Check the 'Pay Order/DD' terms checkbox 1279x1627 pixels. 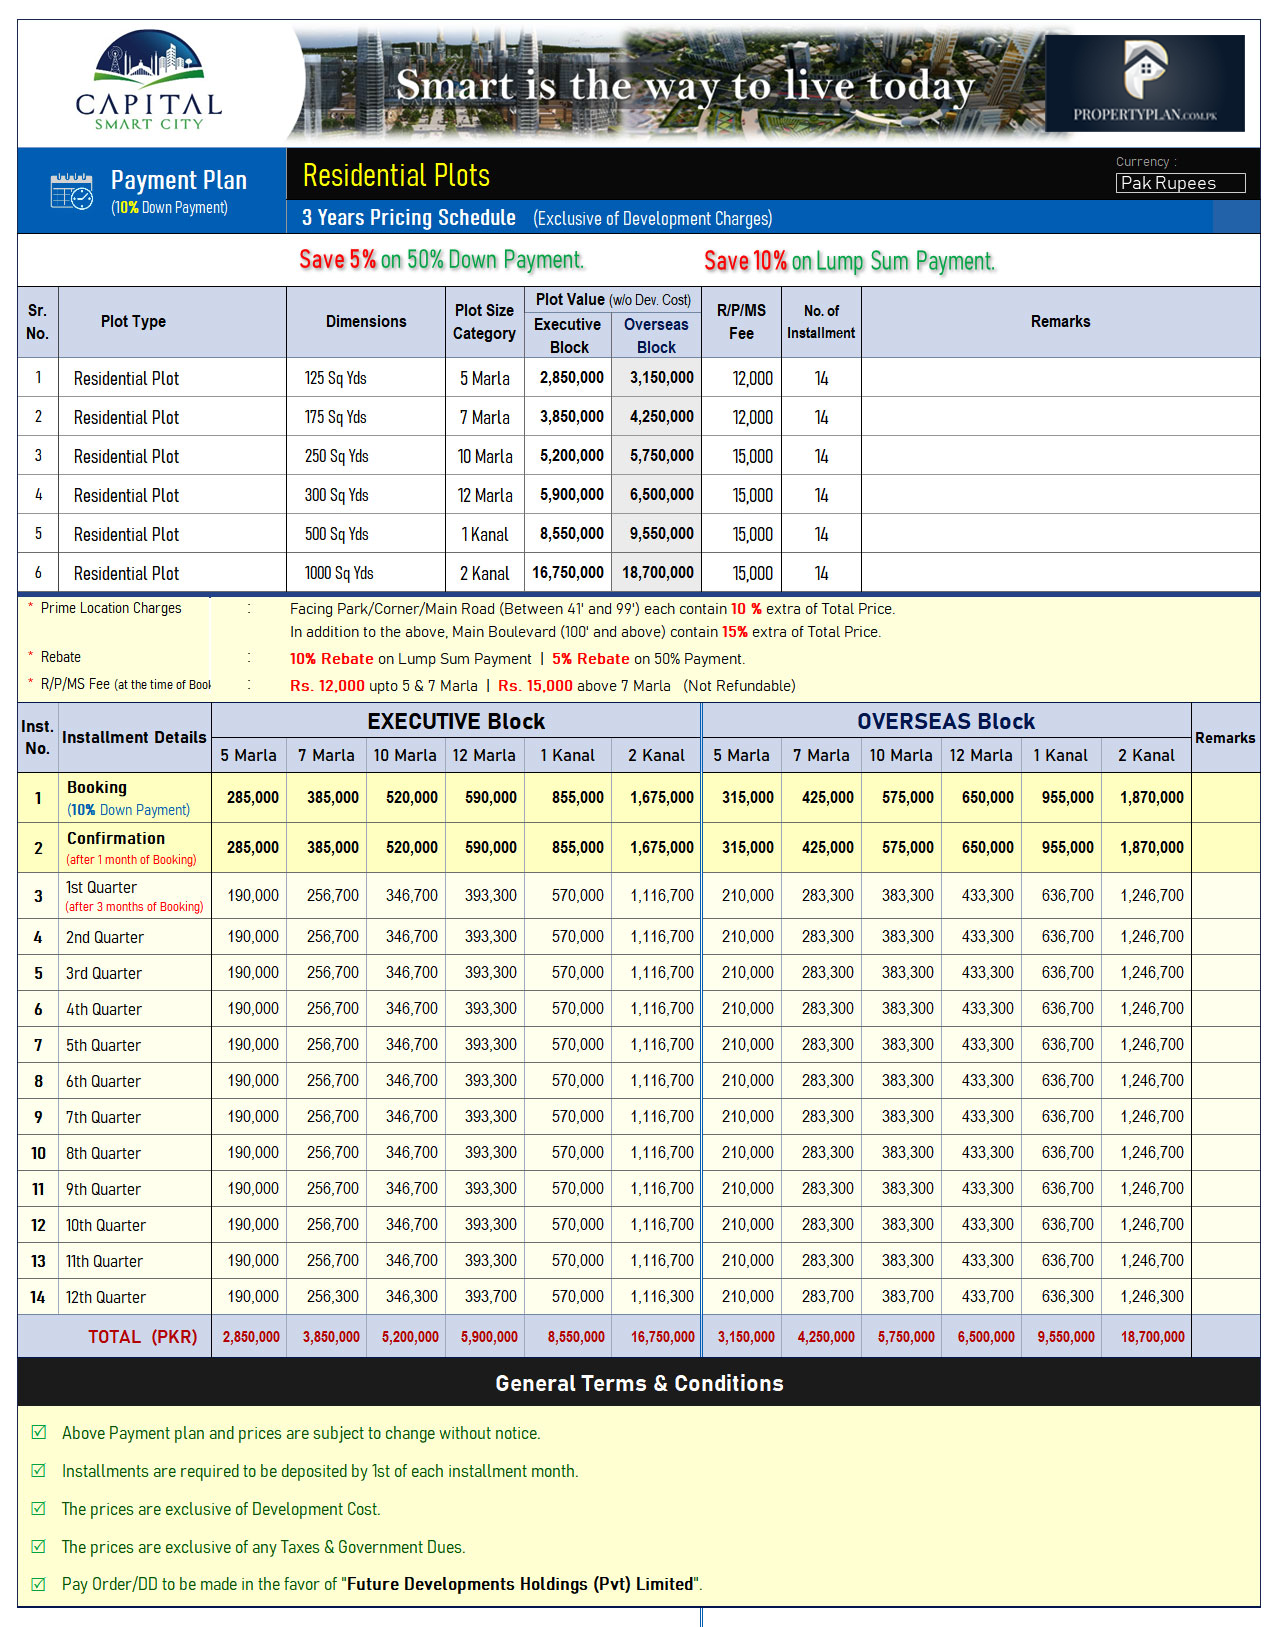[39, 1584]
